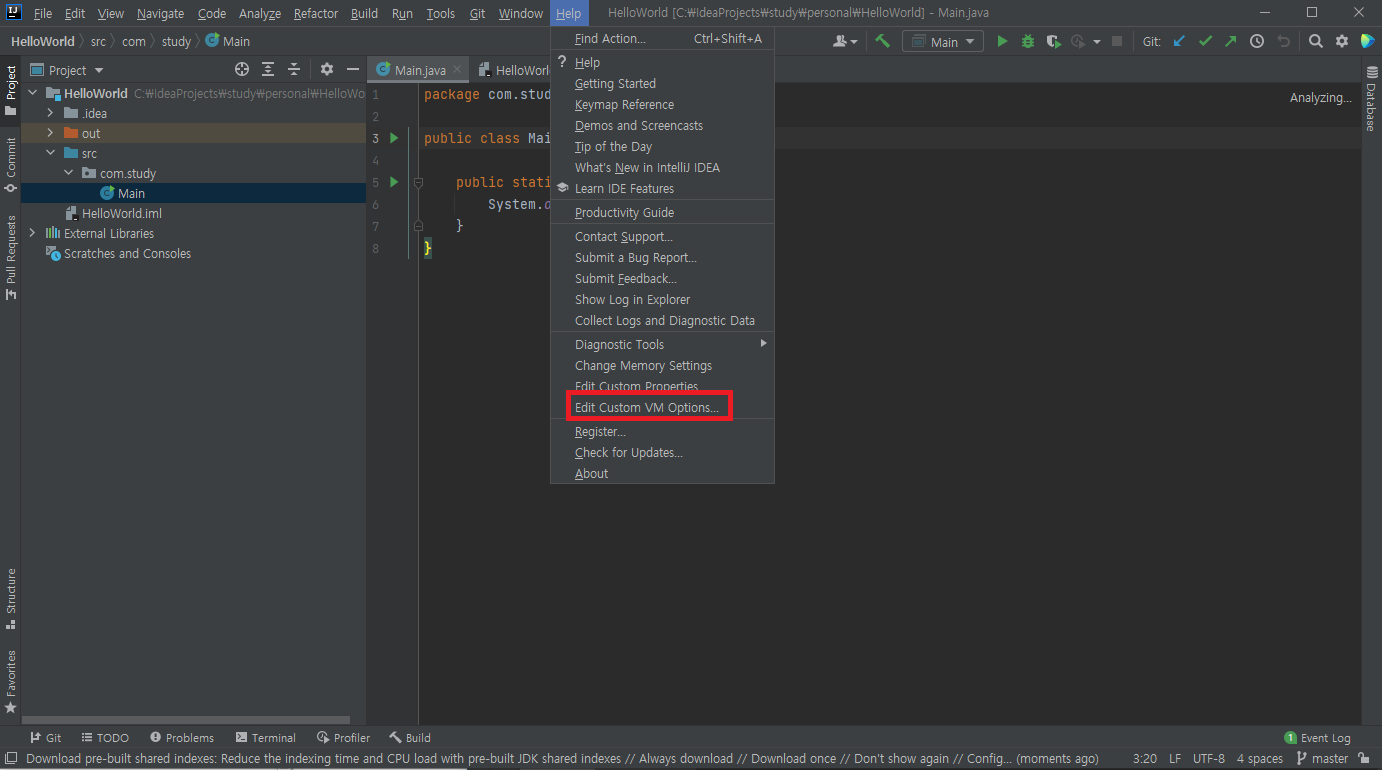Open the profiler run options dropdown arrow
Screen dimensions: 1382x770
1096,41
